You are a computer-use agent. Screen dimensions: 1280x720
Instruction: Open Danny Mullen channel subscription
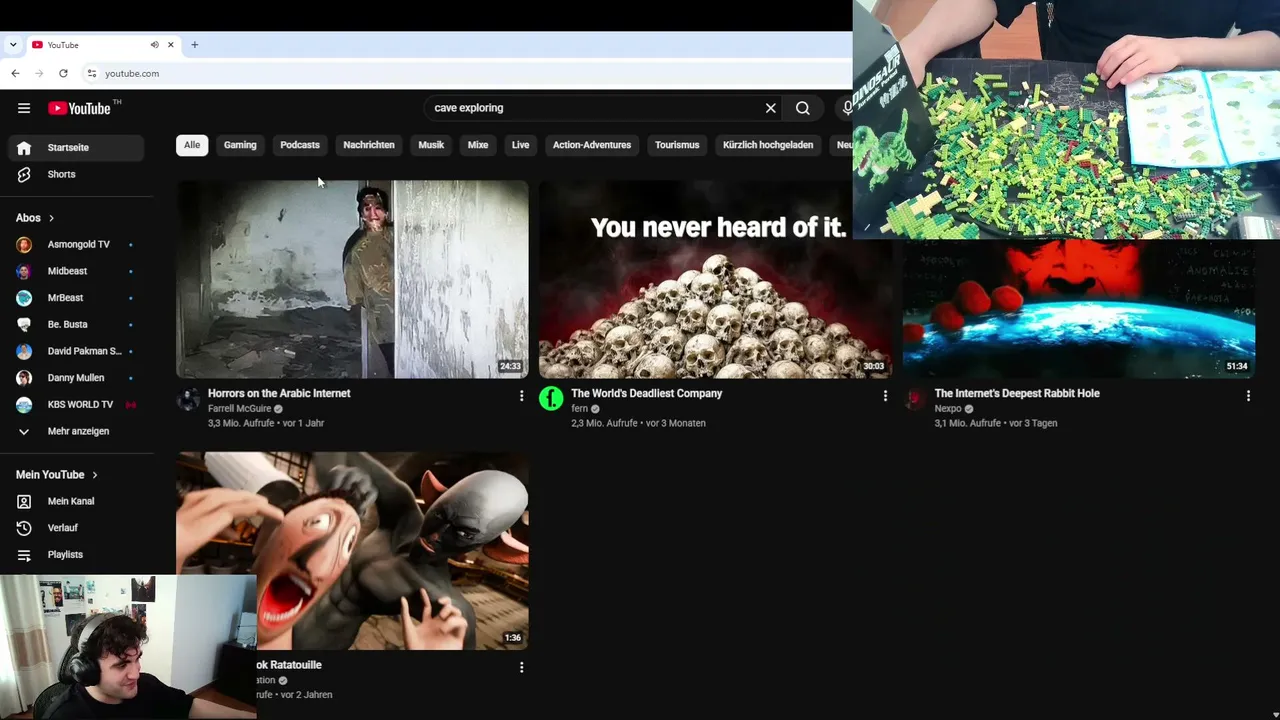click(77, 378)
